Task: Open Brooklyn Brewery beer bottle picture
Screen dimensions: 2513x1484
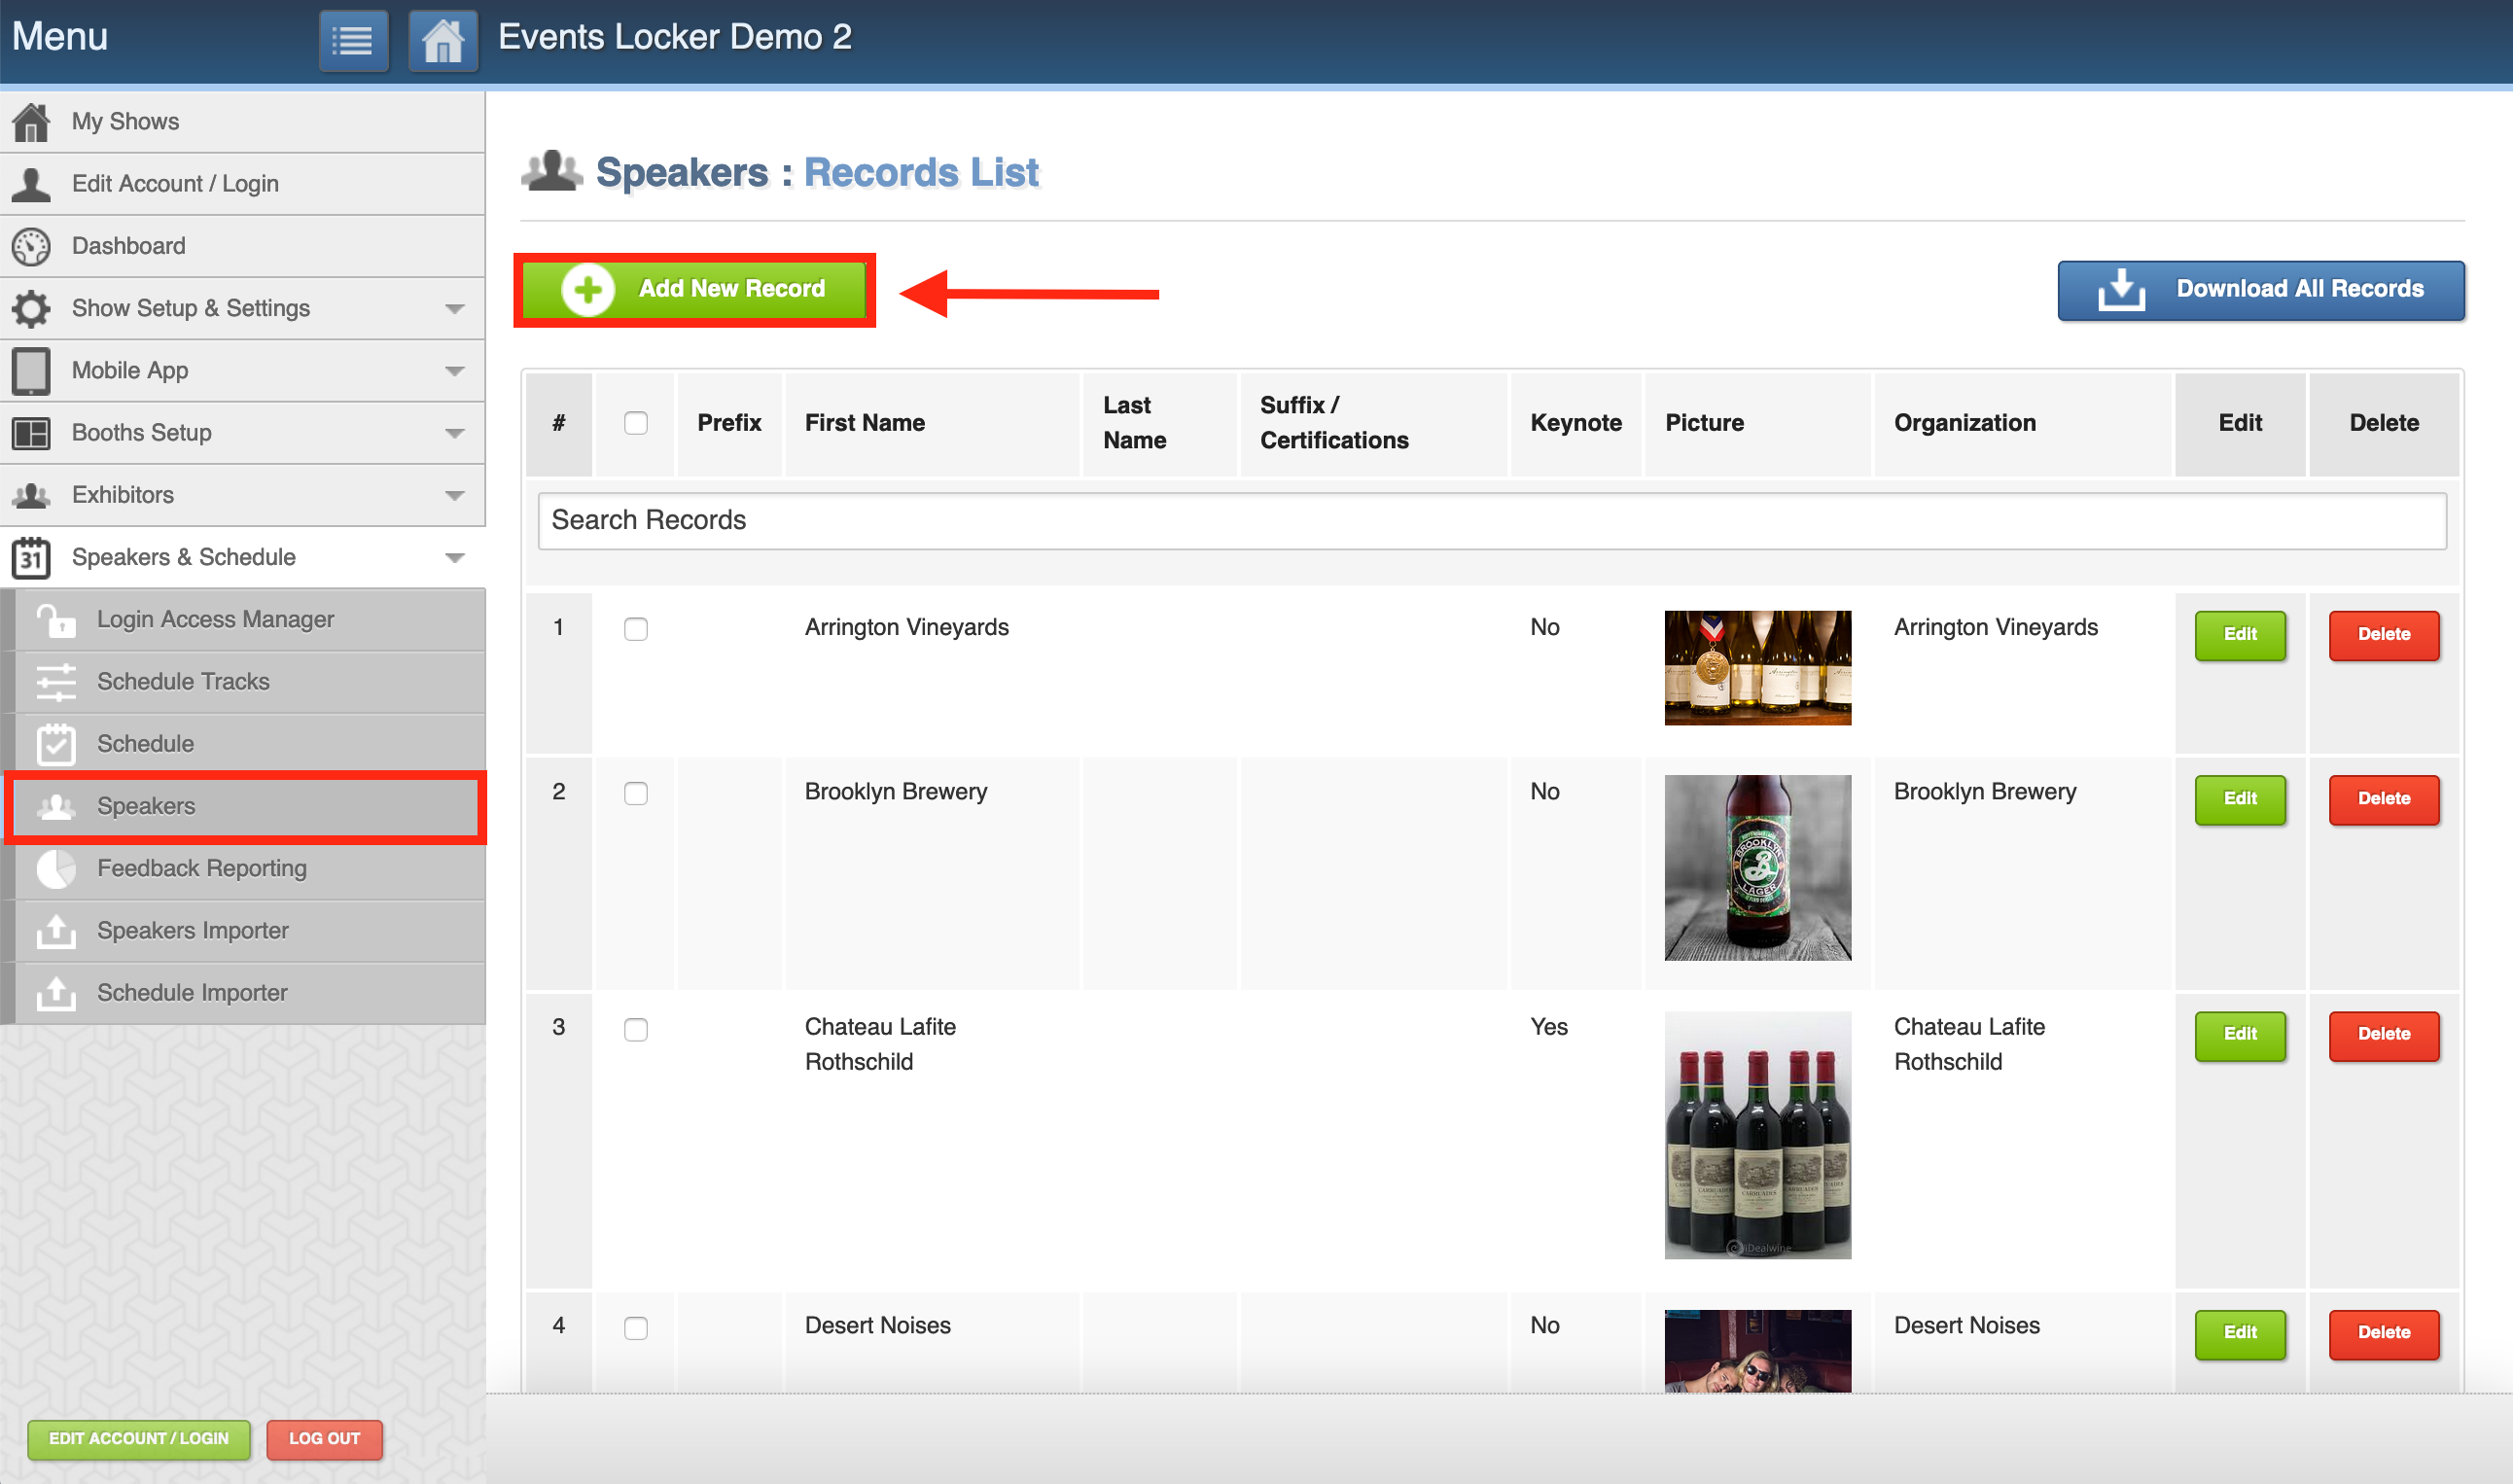Action: point(1757,868)
